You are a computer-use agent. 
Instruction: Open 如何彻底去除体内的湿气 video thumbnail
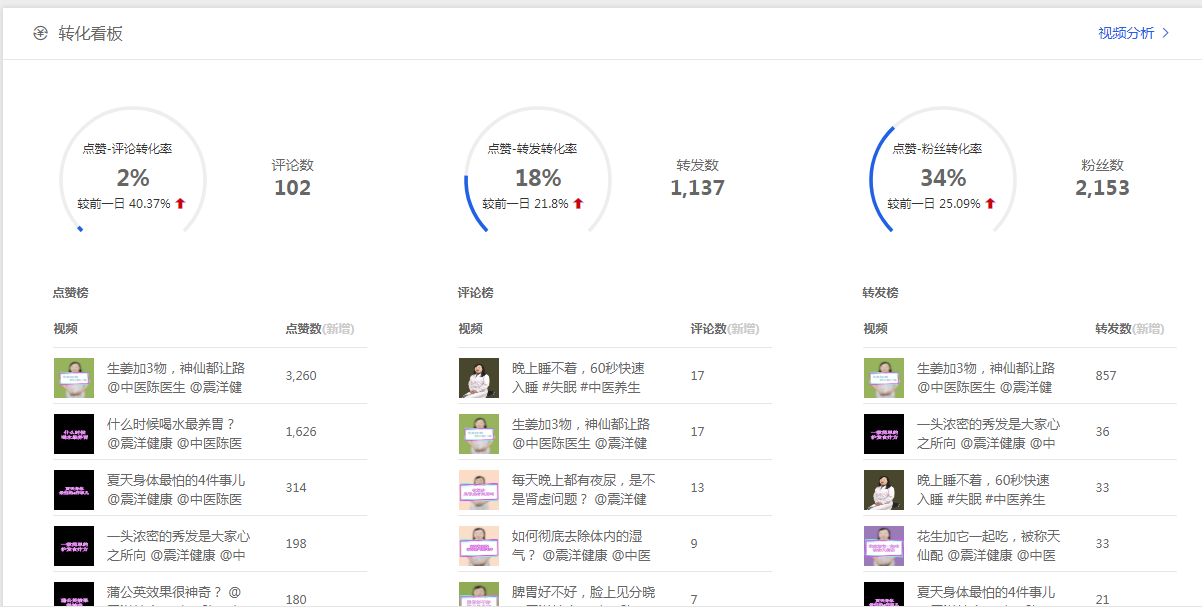[479, 546]
